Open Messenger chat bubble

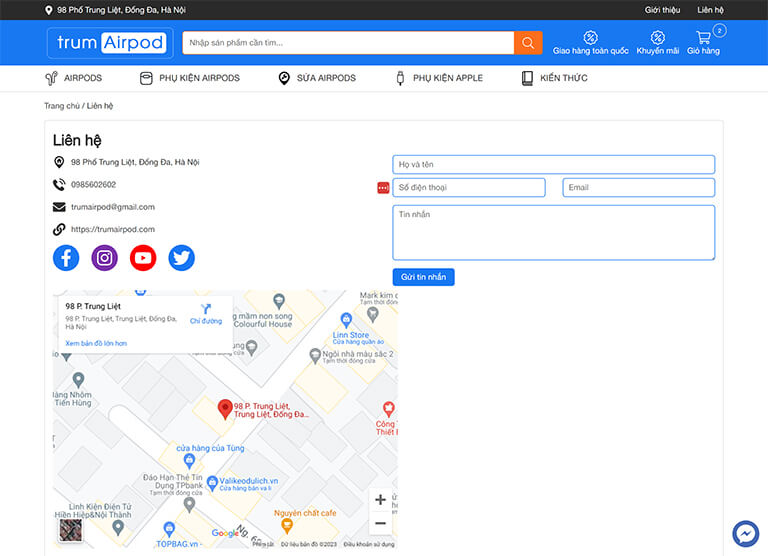[745, 534]
